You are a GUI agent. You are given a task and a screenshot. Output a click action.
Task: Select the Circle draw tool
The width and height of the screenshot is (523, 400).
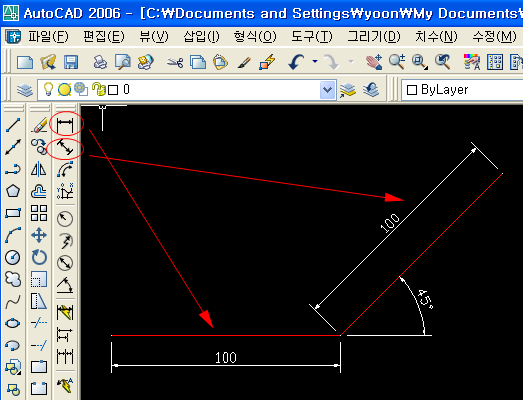click(13, 257)
